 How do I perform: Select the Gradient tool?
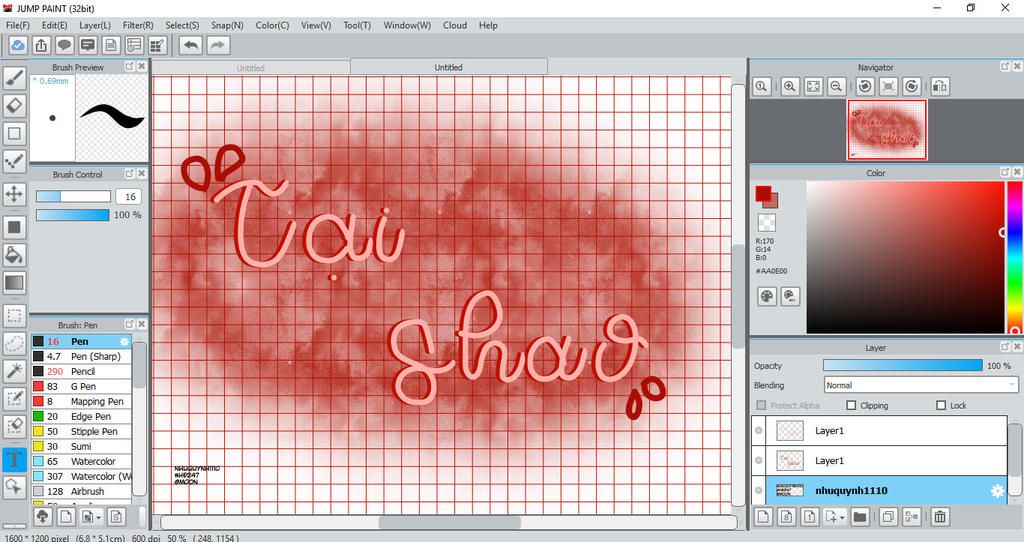tap(14, 283)
